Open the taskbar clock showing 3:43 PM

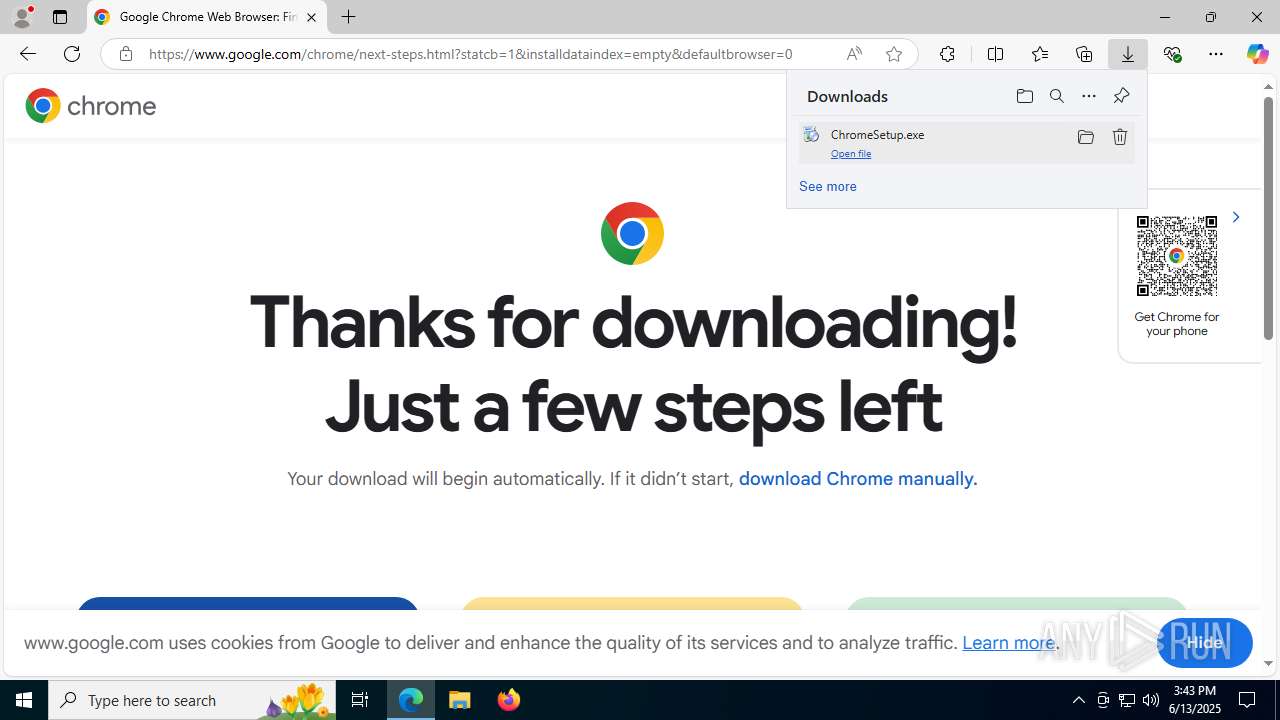click(x=1196, y=700)
